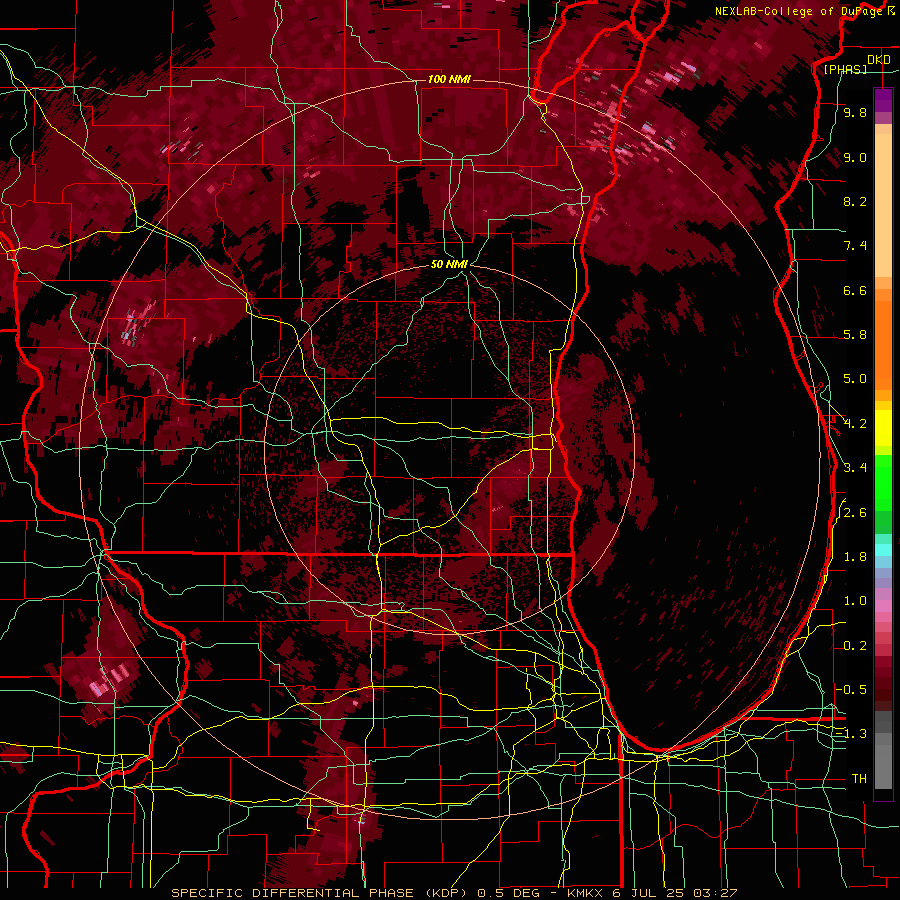Select the -0.5 scale value
The image size is (900, 900).
coord(852,690)
